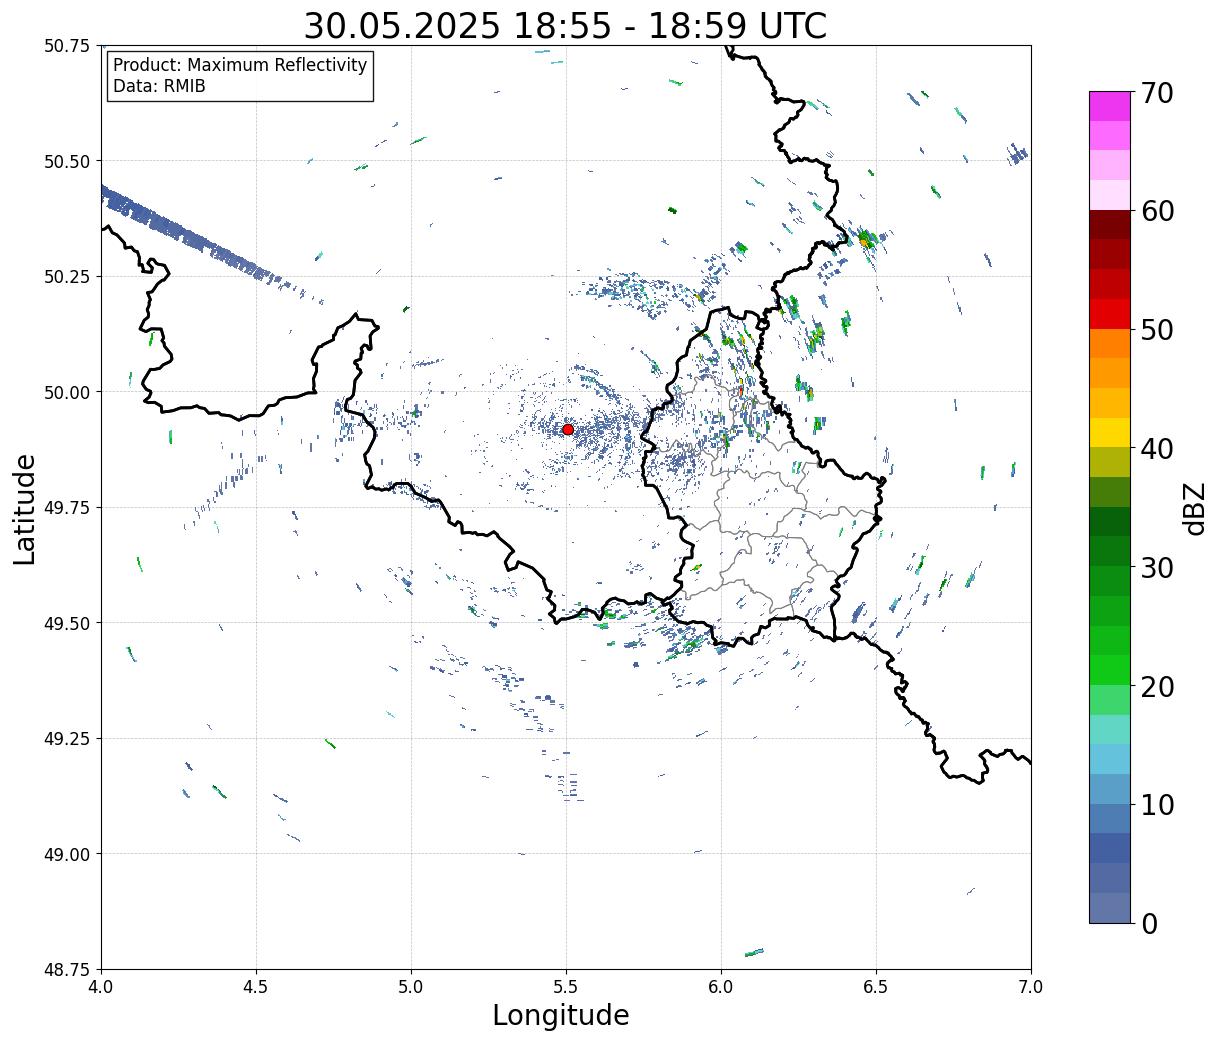Click the longitude tick label 4.5
Image resolution: width=1219 pixels, height=1040 pixels.
(256, 987)
